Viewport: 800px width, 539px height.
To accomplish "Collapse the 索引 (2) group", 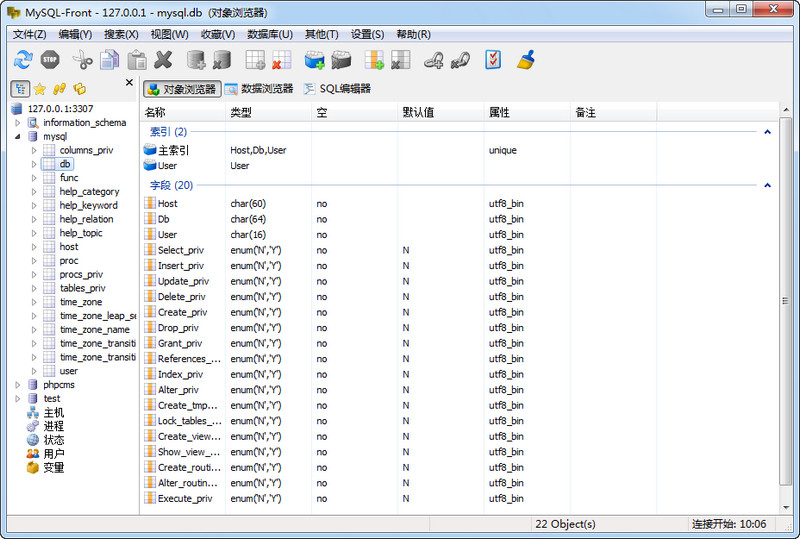I will (767, 132).
